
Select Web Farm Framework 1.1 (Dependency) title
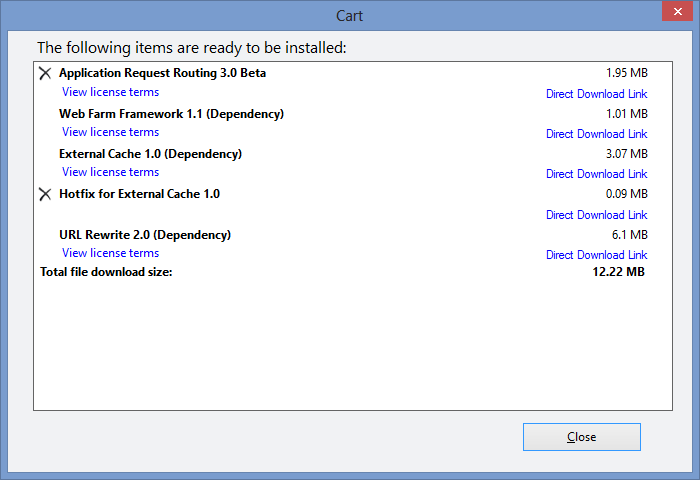click(171, 114)
